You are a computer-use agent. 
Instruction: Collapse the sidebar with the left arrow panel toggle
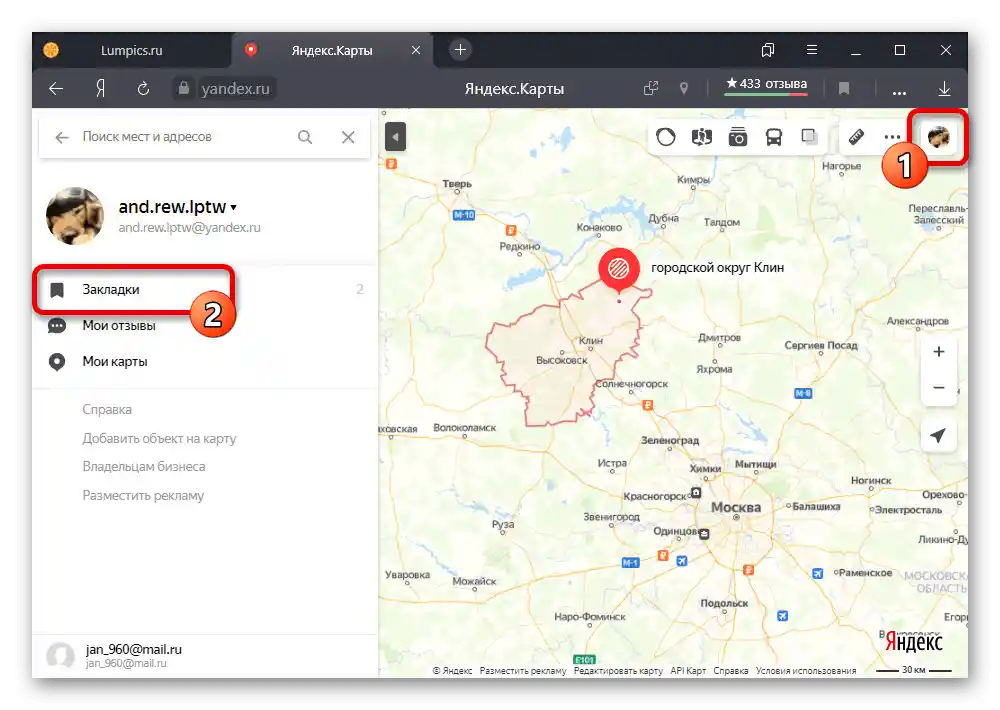tap(395, 137)
